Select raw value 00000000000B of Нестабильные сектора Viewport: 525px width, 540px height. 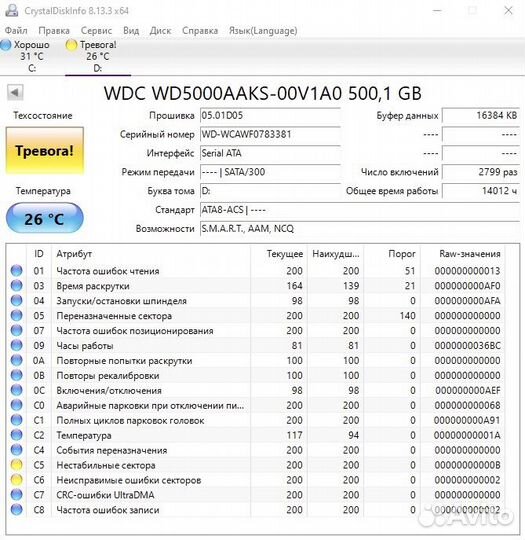click(467, 465)
